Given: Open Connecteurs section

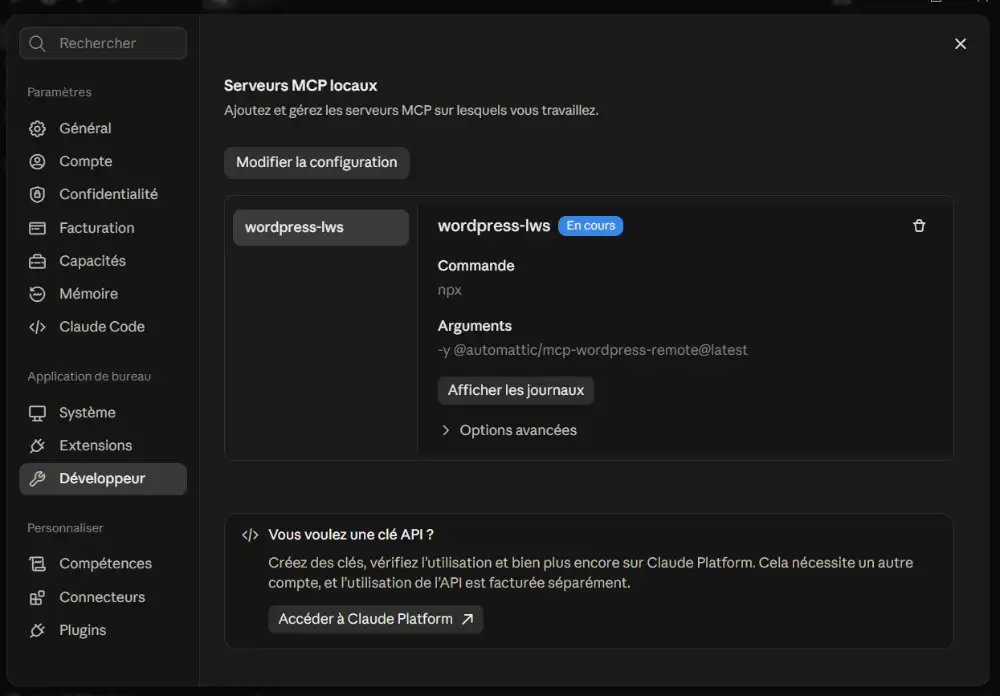Looking at the screenshot, I should click(x=103, y=597).
